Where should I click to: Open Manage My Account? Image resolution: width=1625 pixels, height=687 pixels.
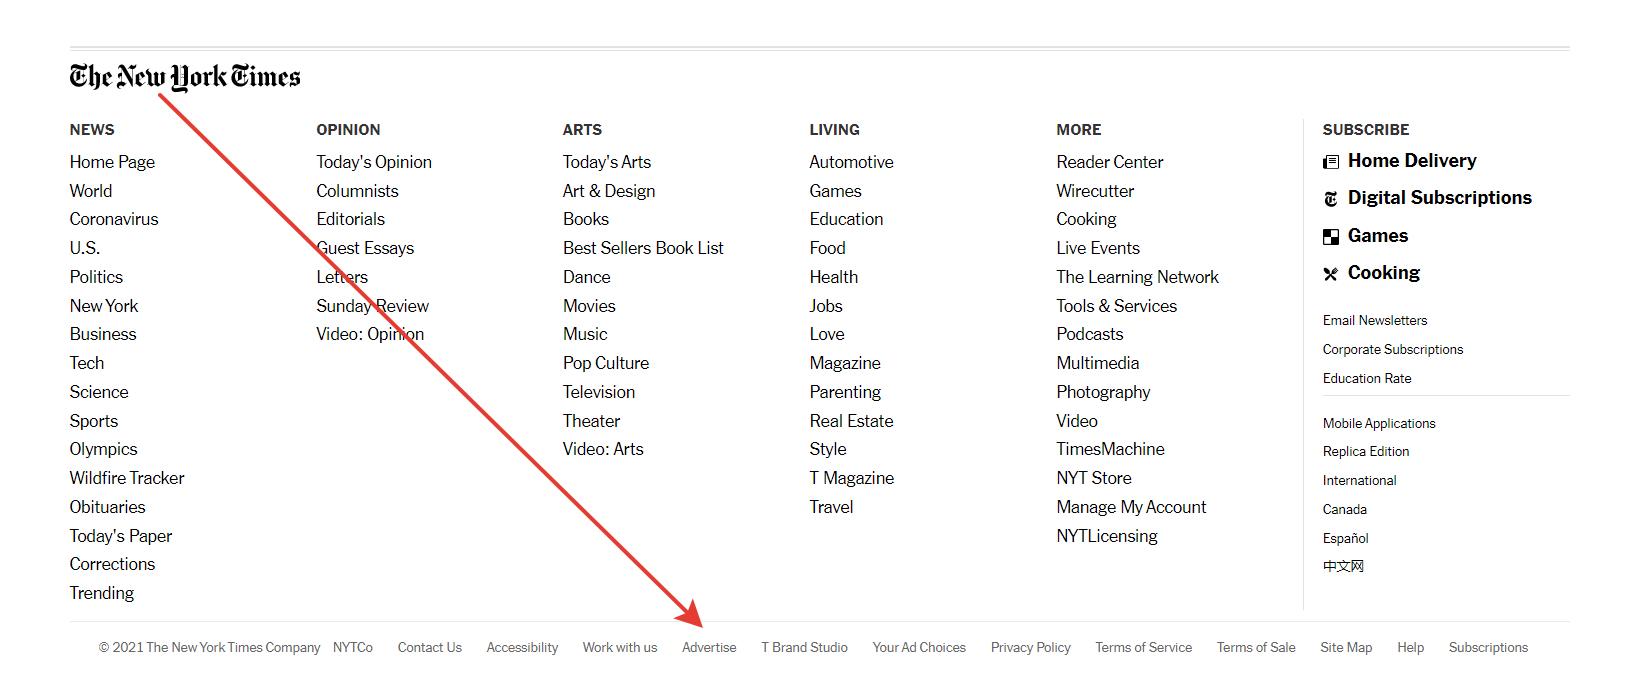point(1132,507)
